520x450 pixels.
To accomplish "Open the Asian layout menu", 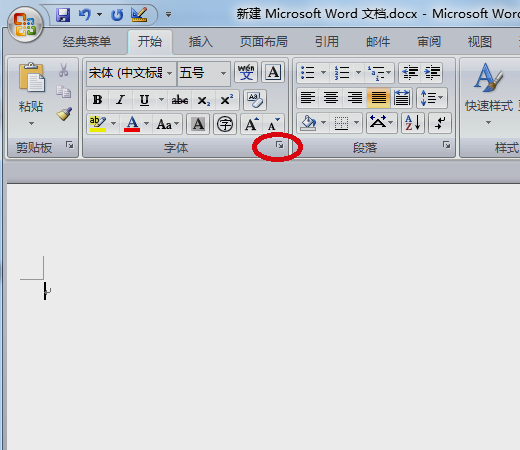I will point(381,123).
